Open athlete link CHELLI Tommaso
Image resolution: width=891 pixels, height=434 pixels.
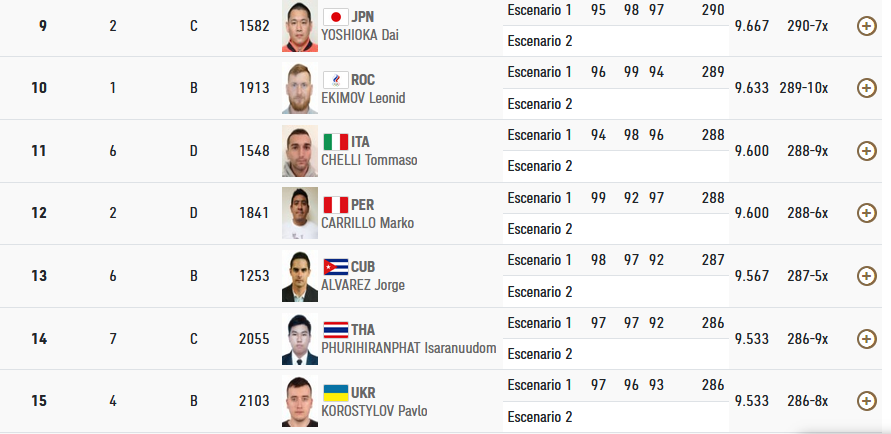pos(369,160)
